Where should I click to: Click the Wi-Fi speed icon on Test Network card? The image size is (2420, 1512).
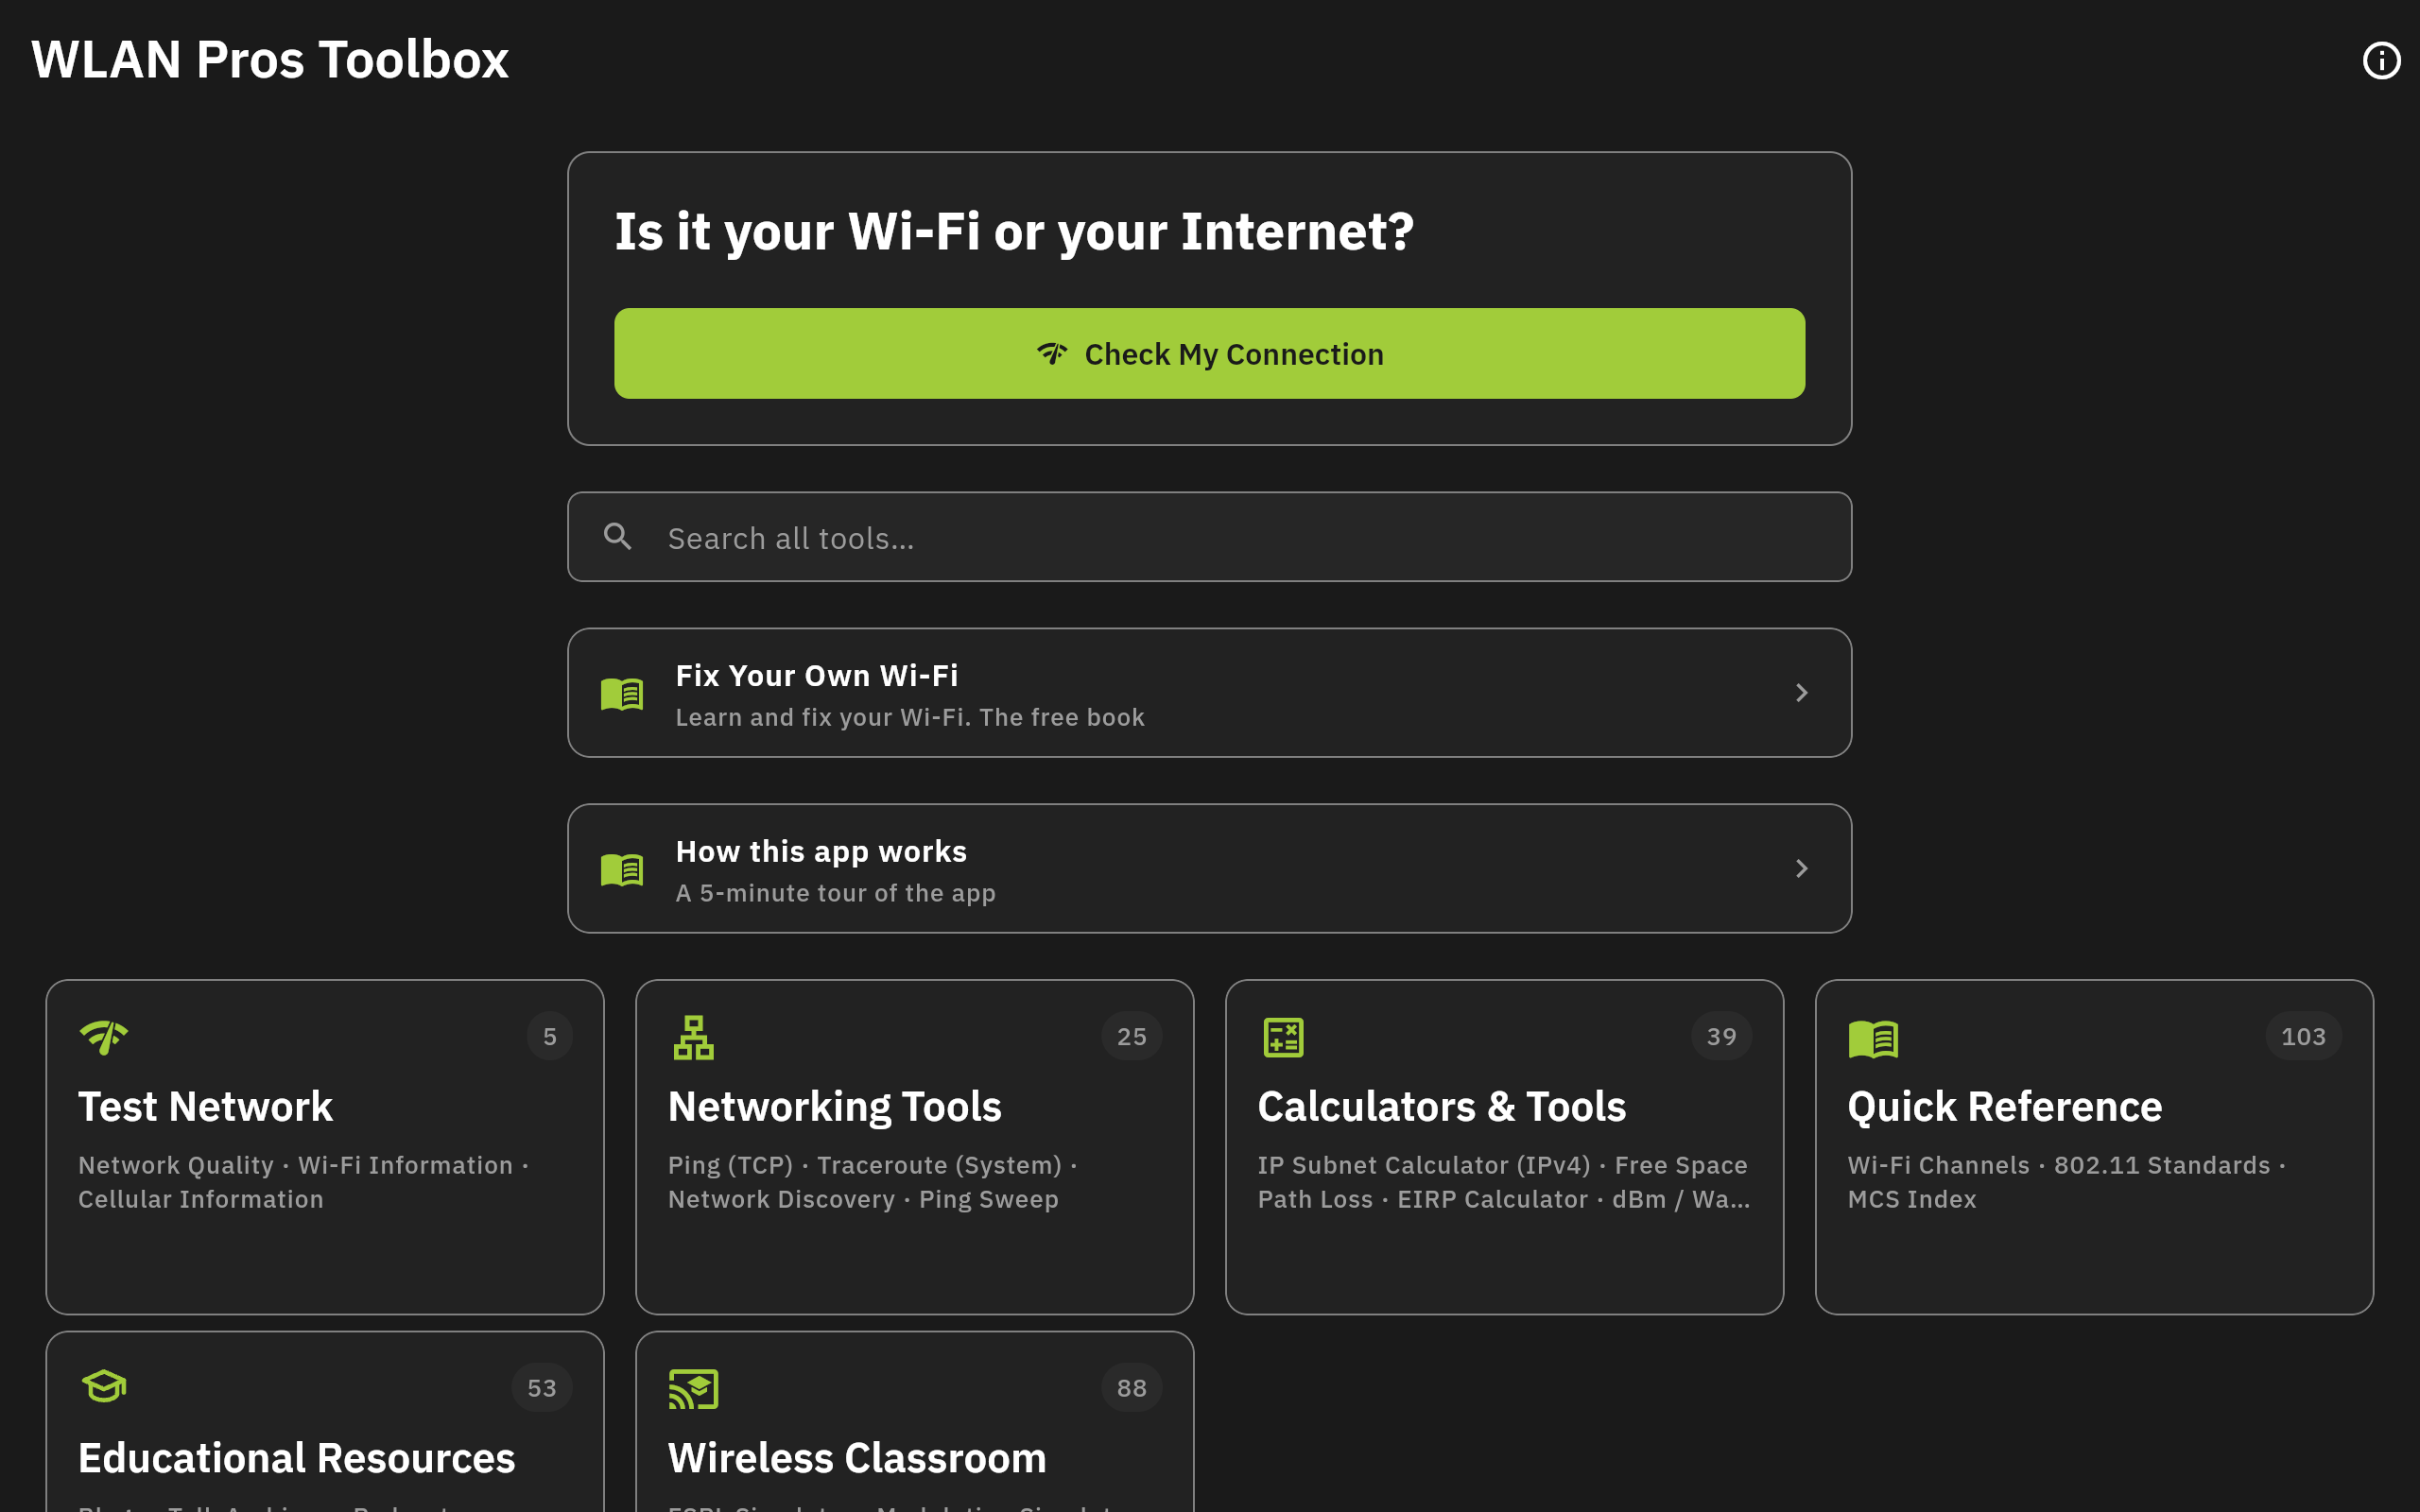[103, 1037]
